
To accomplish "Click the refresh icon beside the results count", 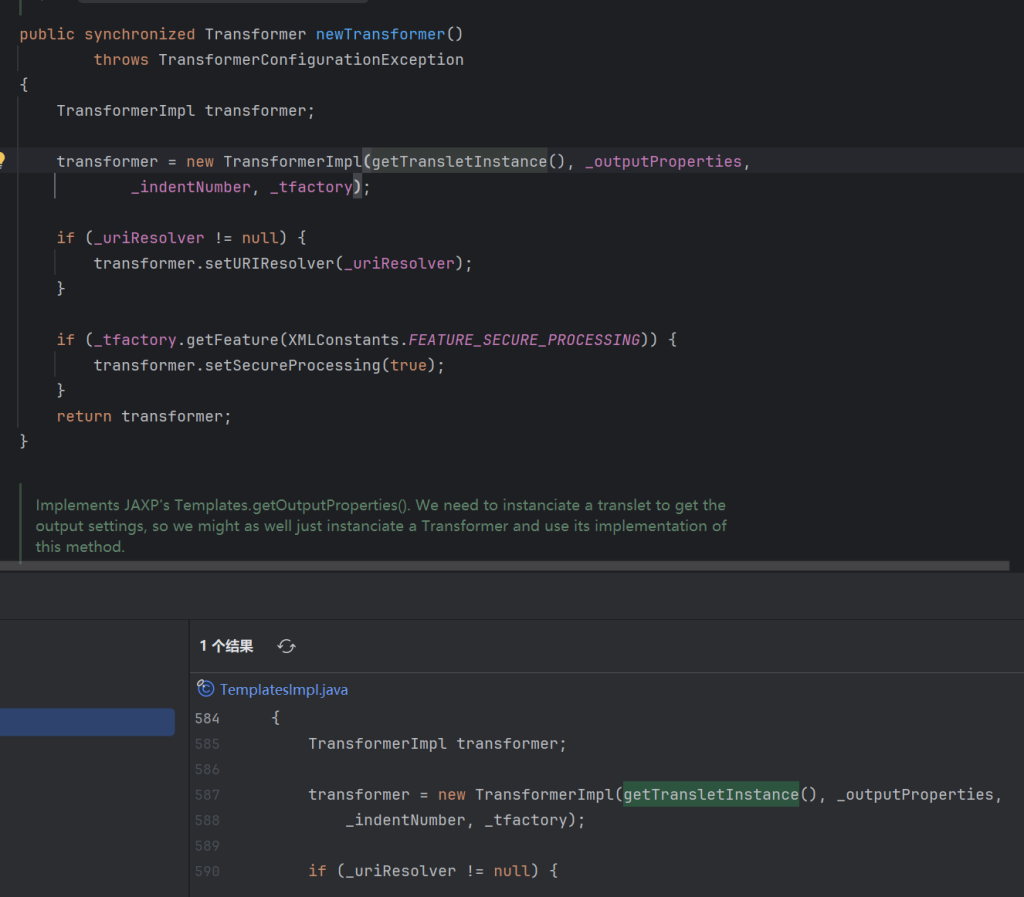I will tap(286, 646).
